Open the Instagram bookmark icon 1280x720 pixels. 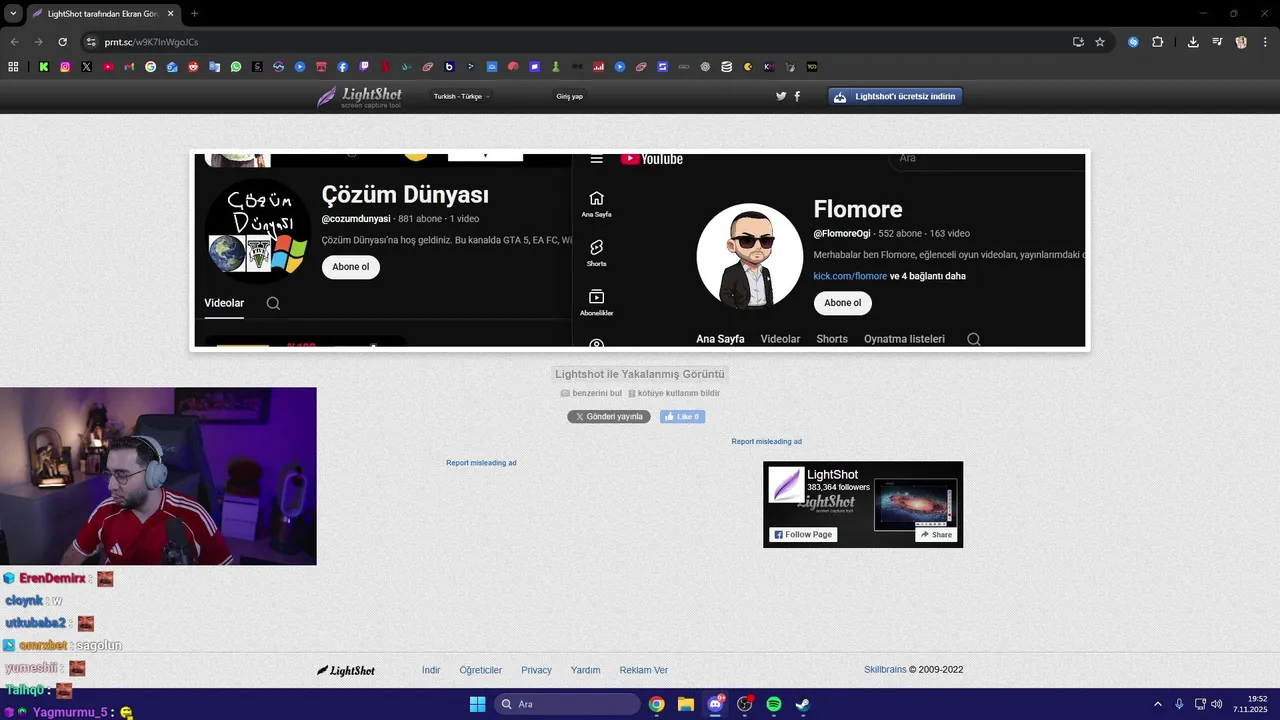coord(65,67)
